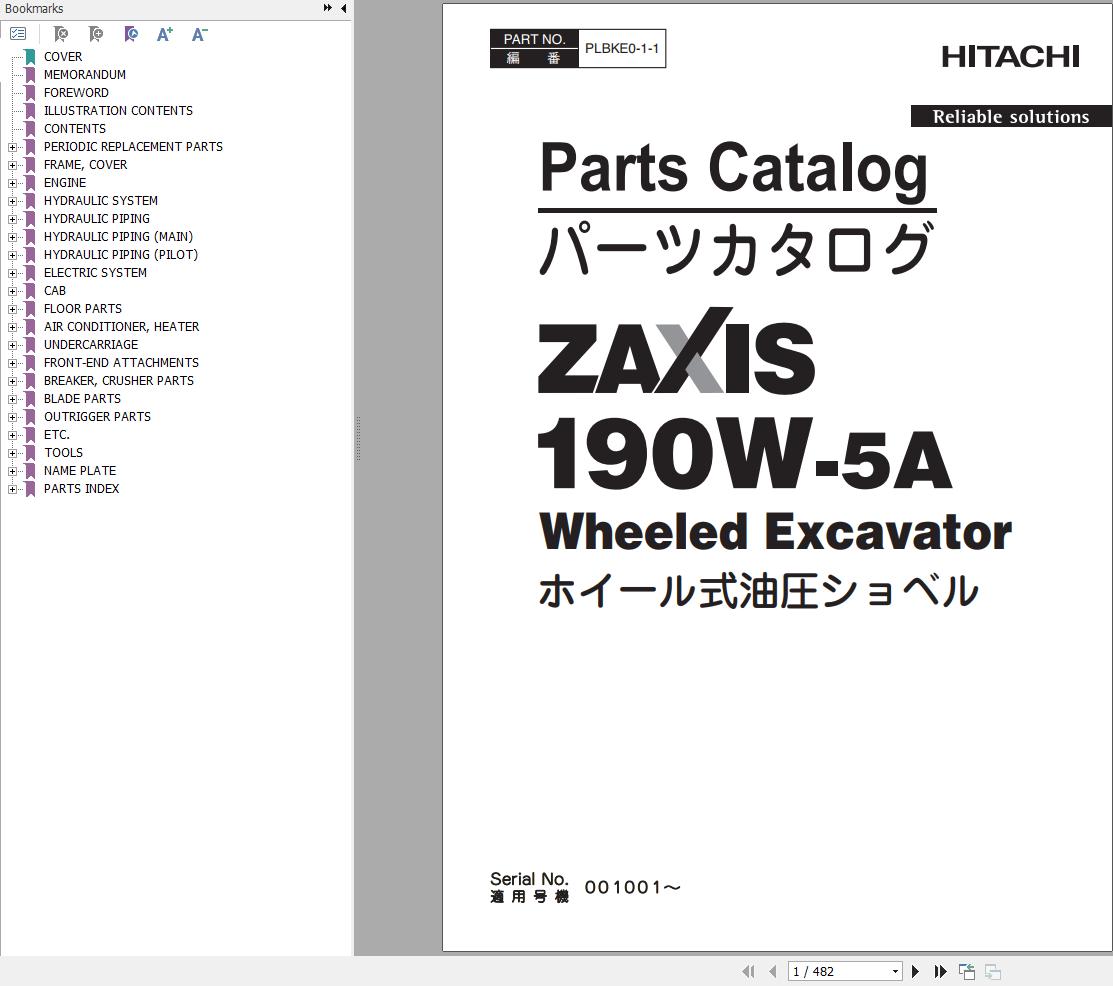
Task: Expand FRAME, COVER bookmark
Action: tap(12, 165)
